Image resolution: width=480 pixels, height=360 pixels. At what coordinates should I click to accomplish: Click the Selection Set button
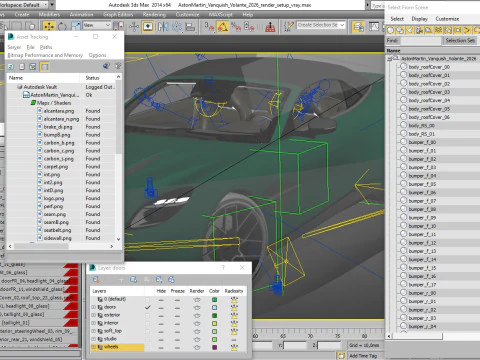point(460,40)
